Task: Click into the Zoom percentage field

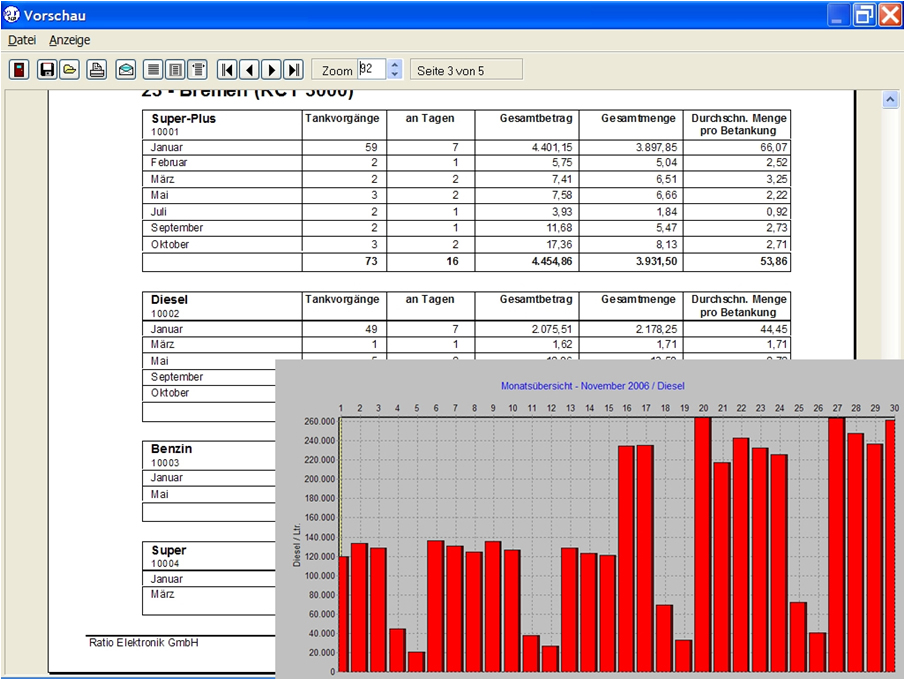Action: click(371, 69)
